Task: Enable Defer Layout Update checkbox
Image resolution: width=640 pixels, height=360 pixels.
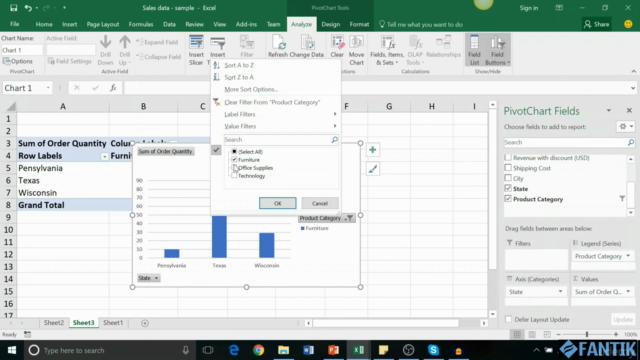Action: pos(508,319)
